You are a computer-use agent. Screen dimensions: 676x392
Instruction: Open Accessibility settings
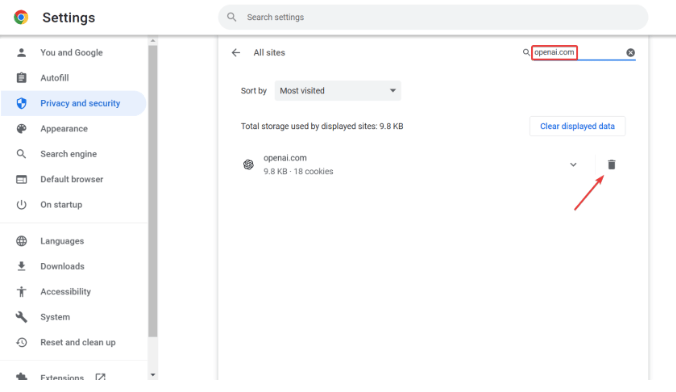pos(73,292)
